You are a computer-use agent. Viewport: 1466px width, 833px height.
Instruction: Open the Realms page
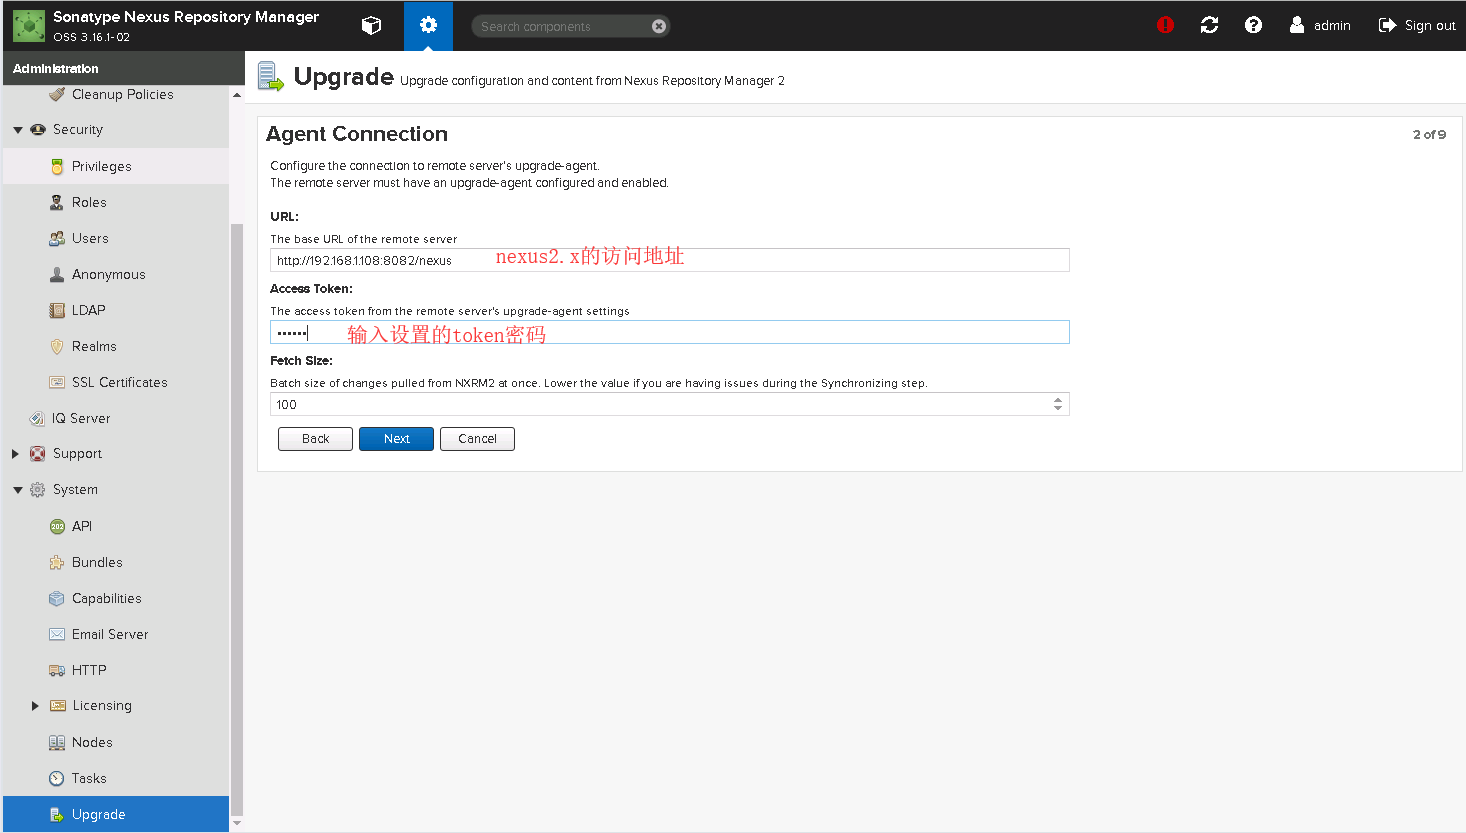point(94,346)
